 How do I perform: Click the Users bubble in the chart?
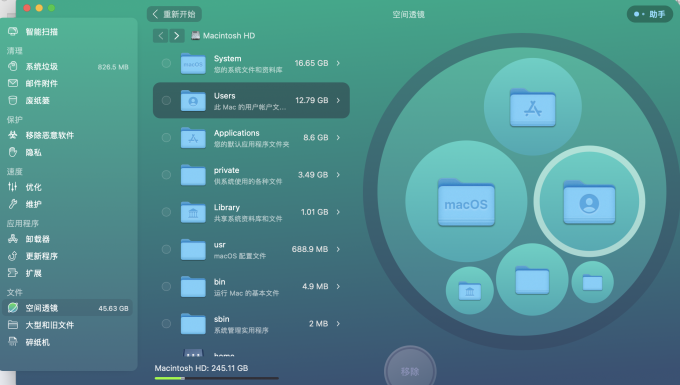[x=589, y=201]
